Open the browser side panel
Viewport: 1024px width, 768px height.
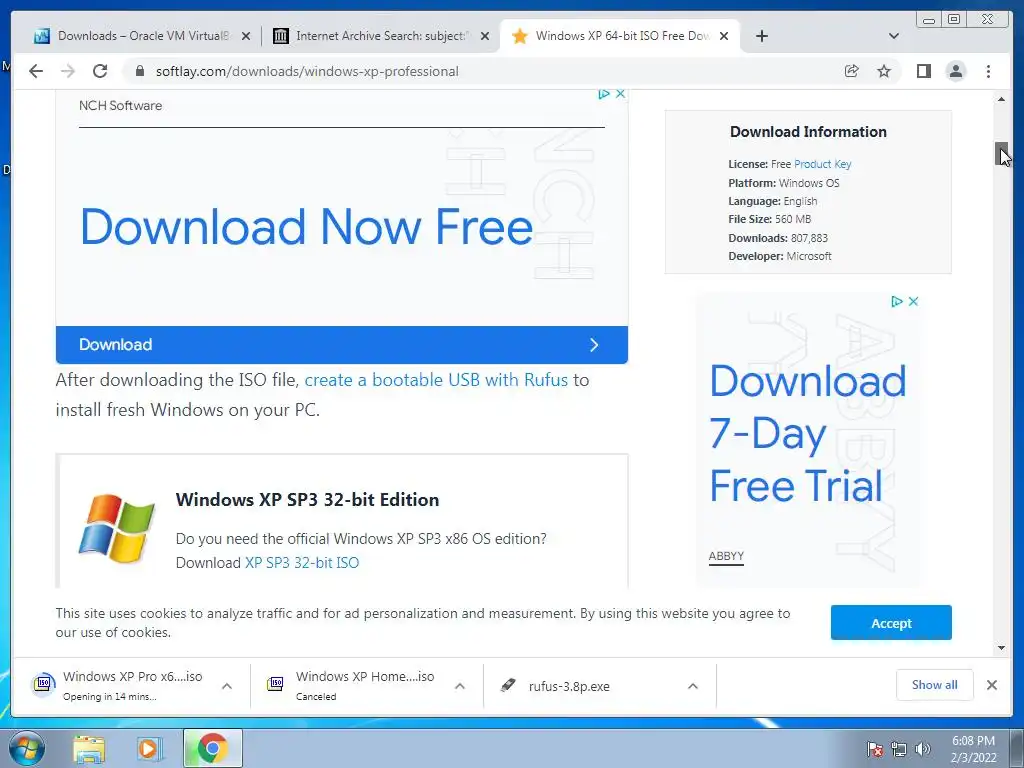click(x=923, y=71)
